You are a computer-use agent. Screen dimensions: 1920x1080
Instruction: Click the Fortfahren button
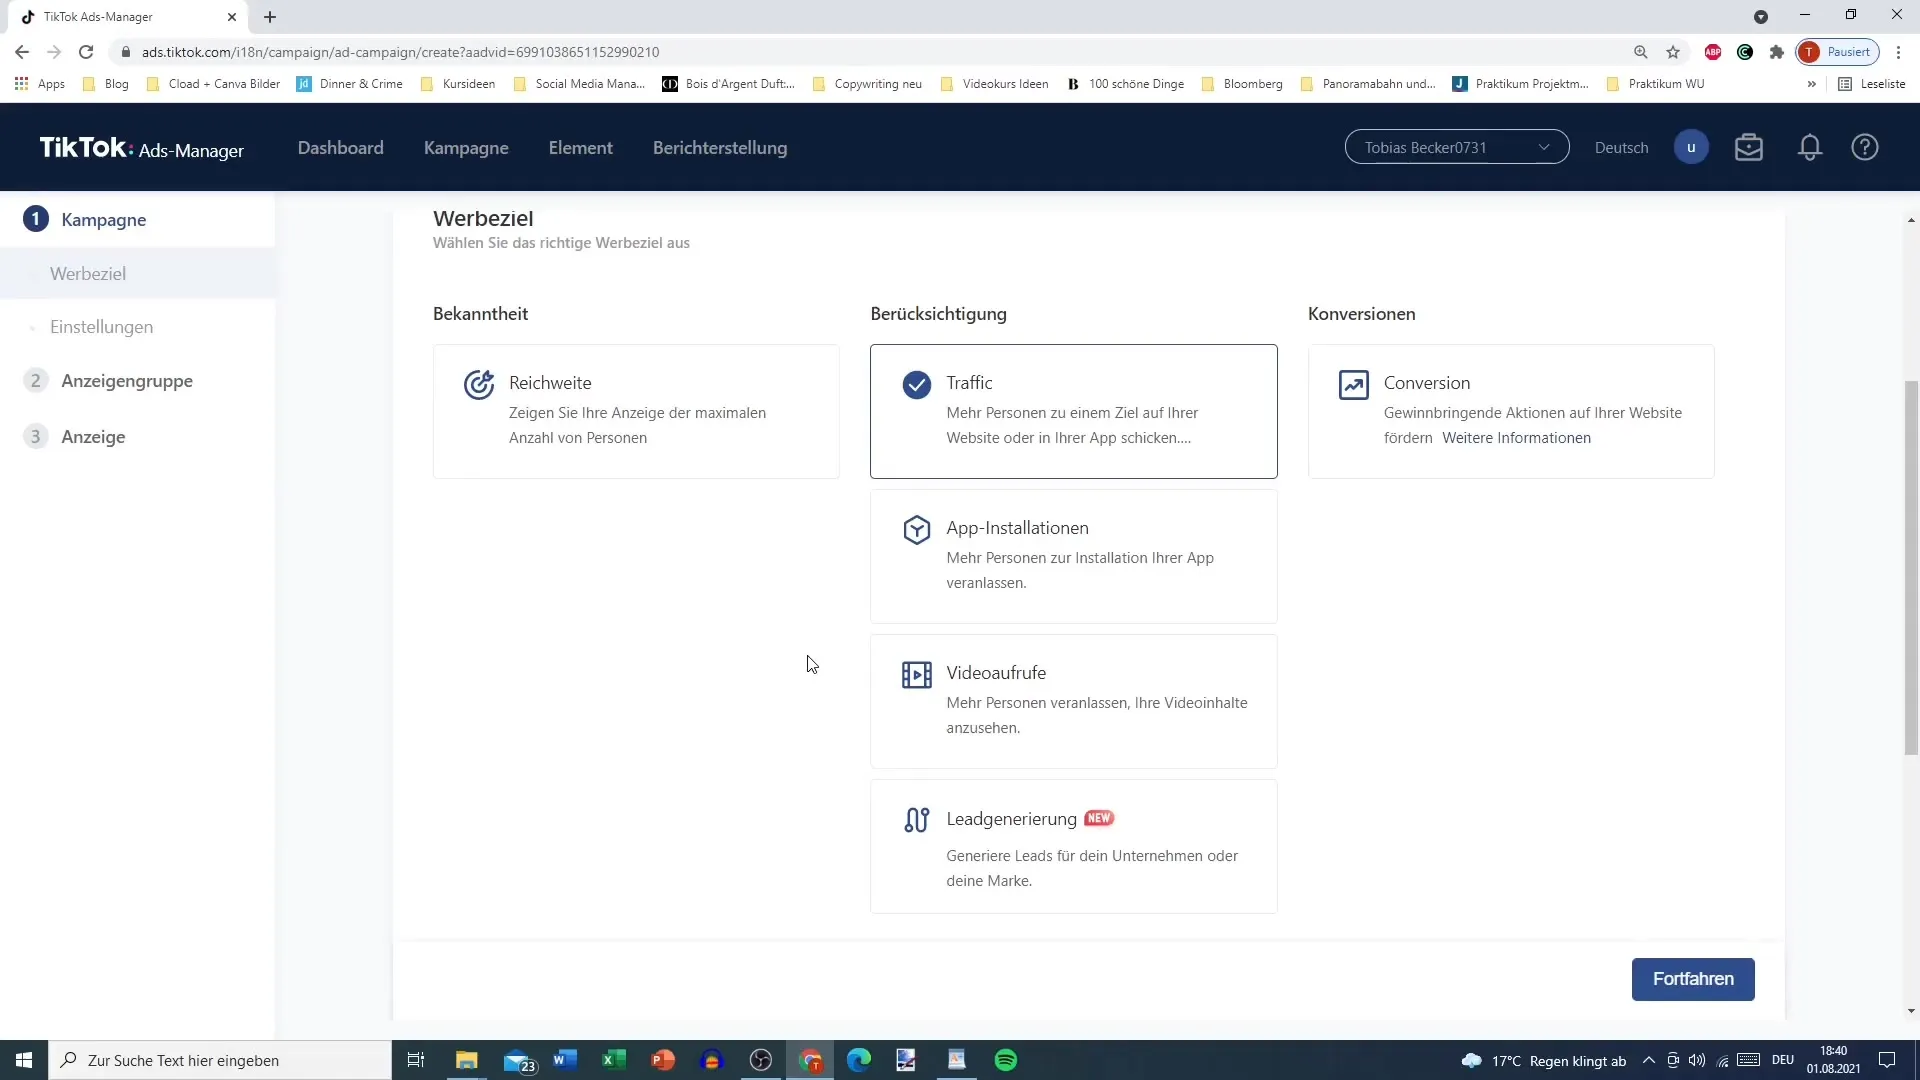1693,979
